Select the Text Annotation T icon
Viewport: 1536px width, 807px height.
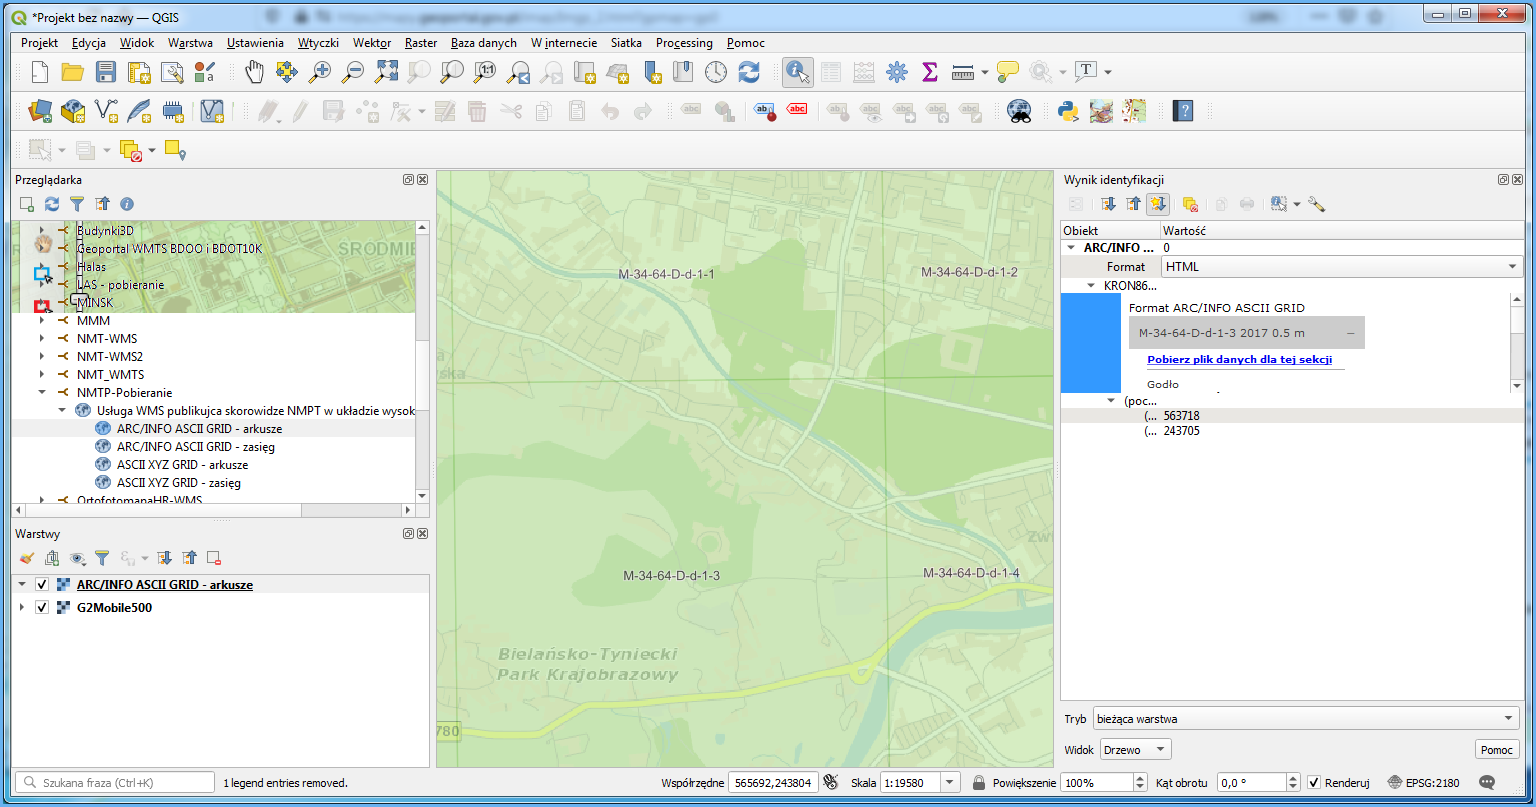tap(1086, 72)
